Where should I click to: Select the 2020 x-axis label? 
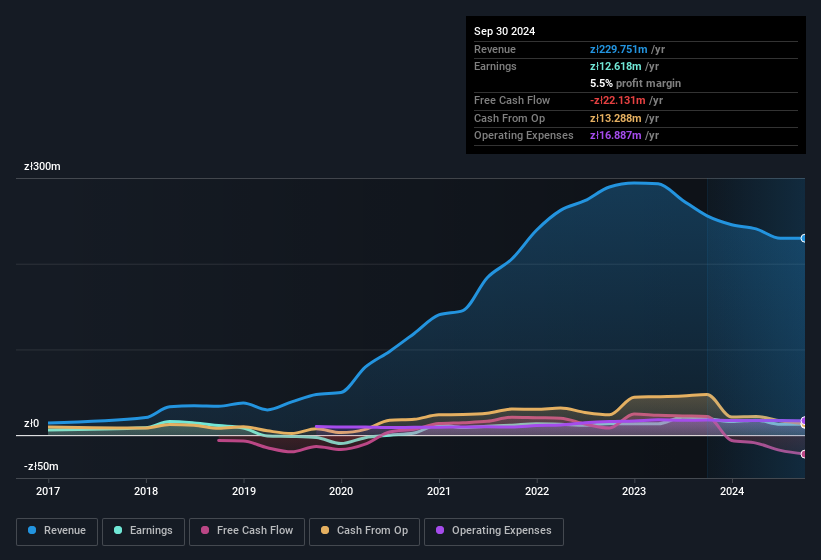click(341, 491)
